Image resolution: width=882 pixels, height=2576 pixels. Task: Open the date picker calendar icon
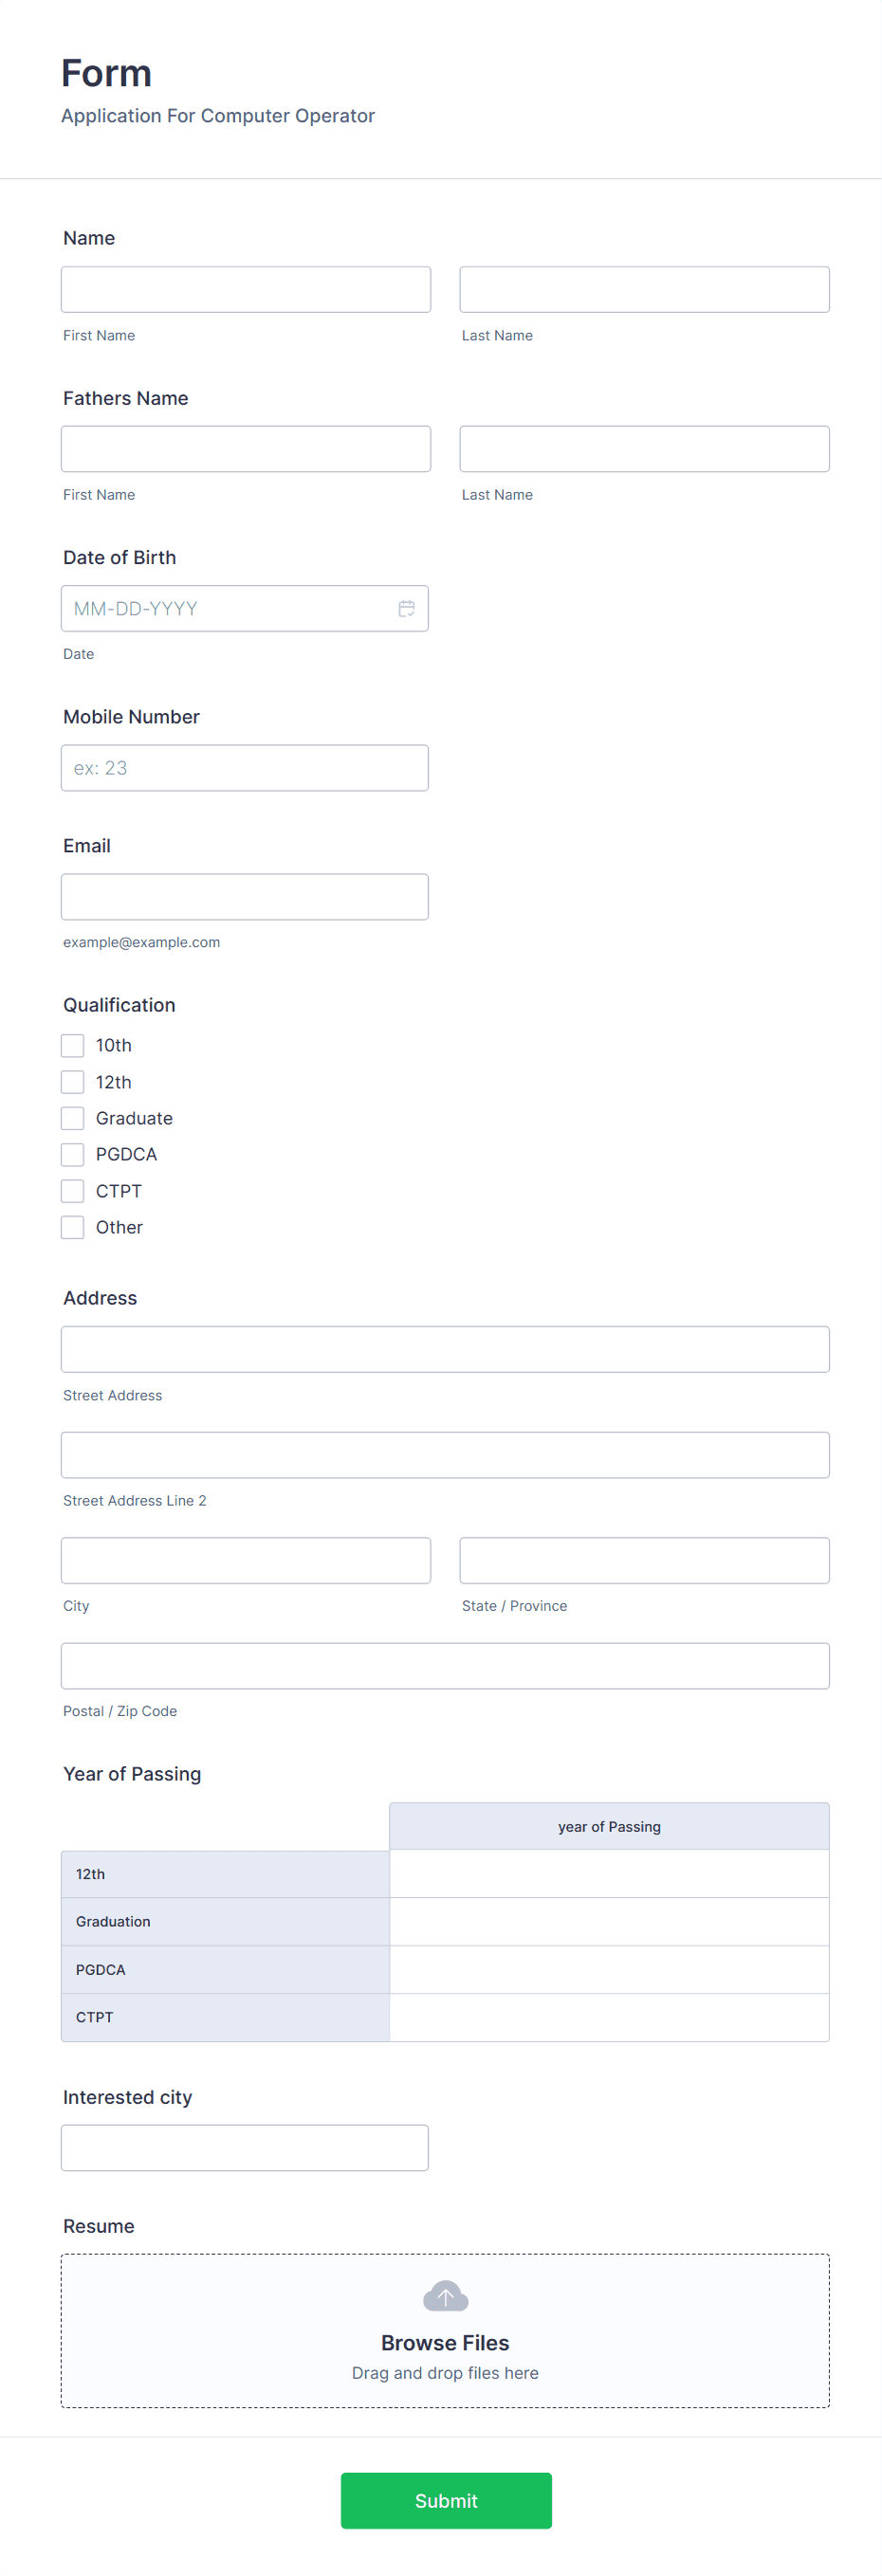(406, 607)
